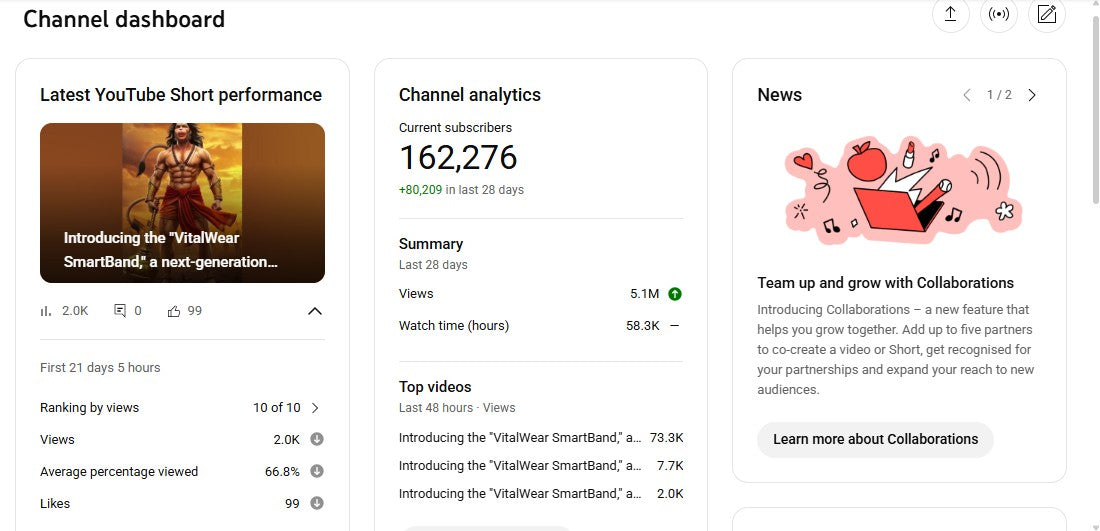Collapse the latest Short performance details chevron
The height and width of the screenshot is (531, 1100).
click(x=314, y=311)
